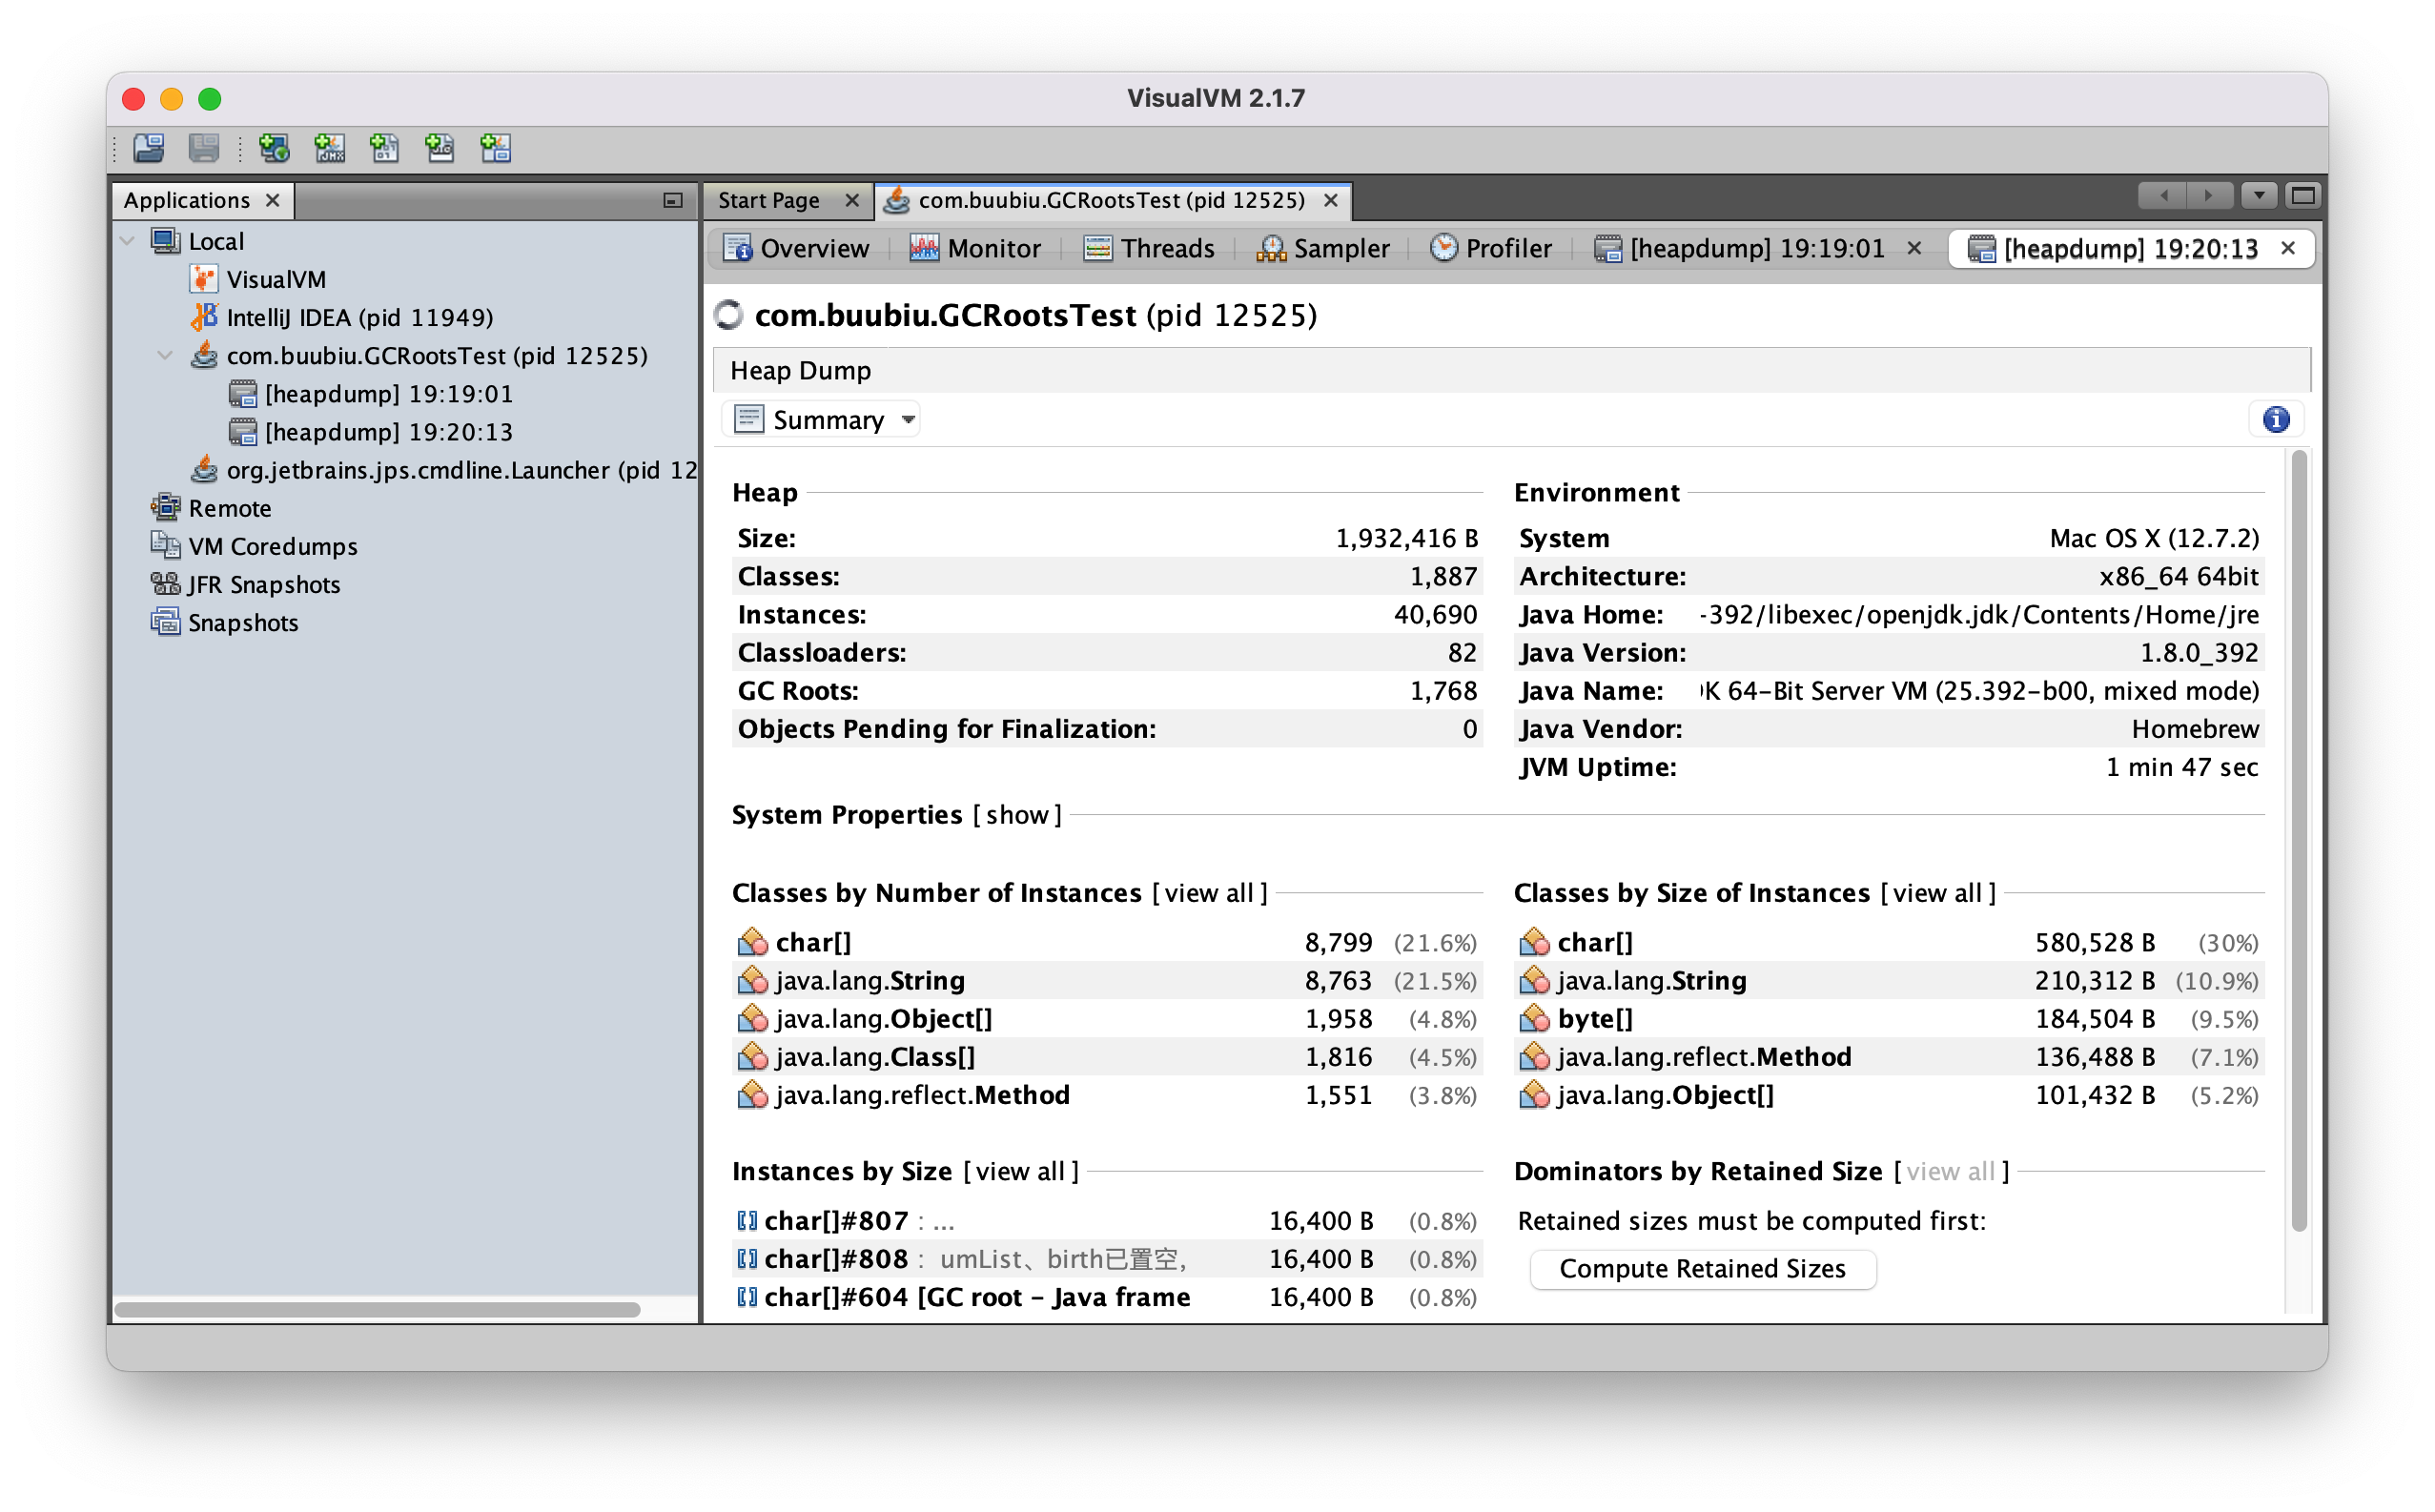
Task: Click Add VM Coredump toolbar icon
Action: click(384, 149)
